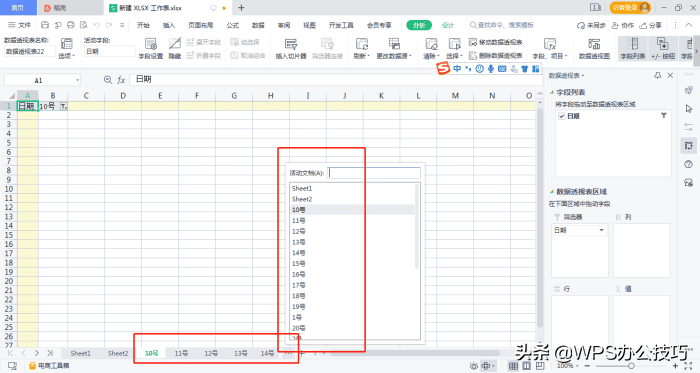
Task: Click 删除数据透视表 delete pivot table
Action: point(496,55)
